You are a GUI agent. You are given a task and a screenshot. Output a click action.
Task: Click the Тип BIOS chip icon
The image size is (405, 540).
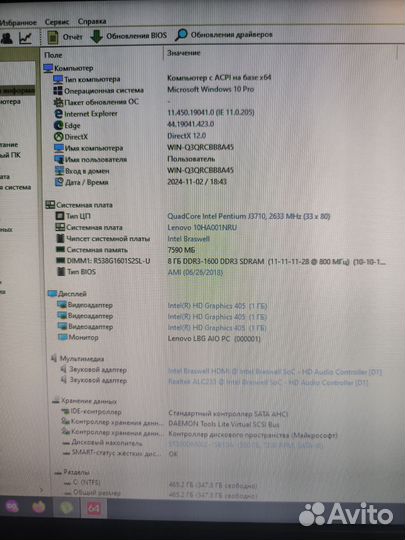61,272
